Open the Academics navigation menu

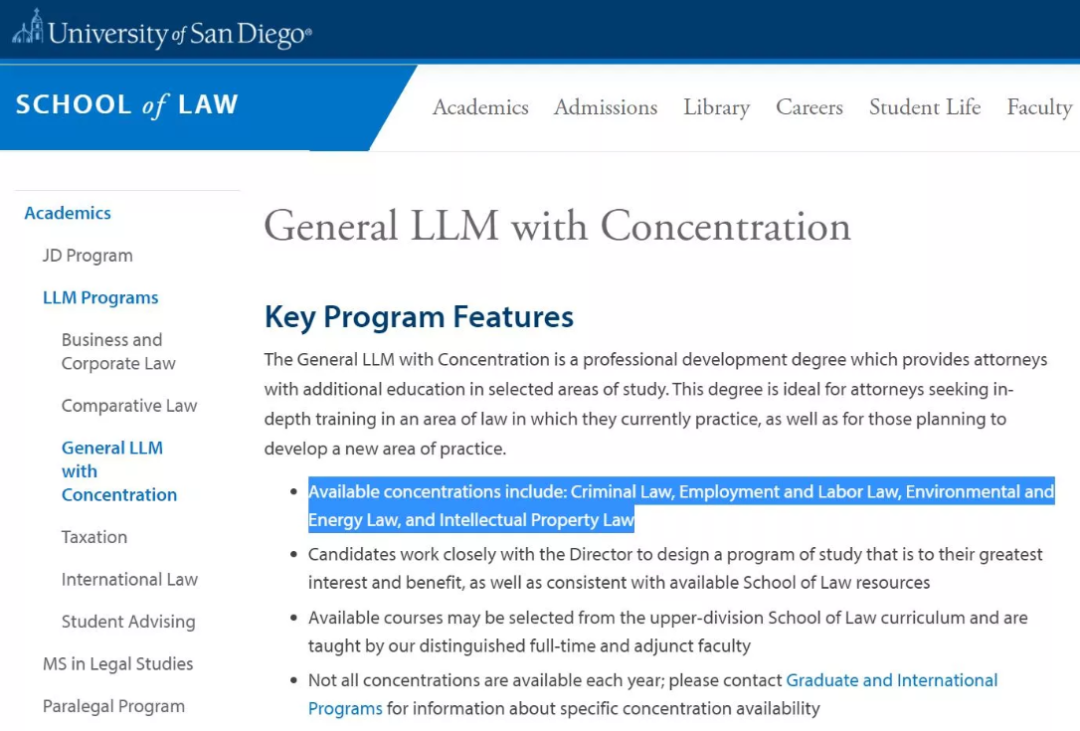(480, 107)
